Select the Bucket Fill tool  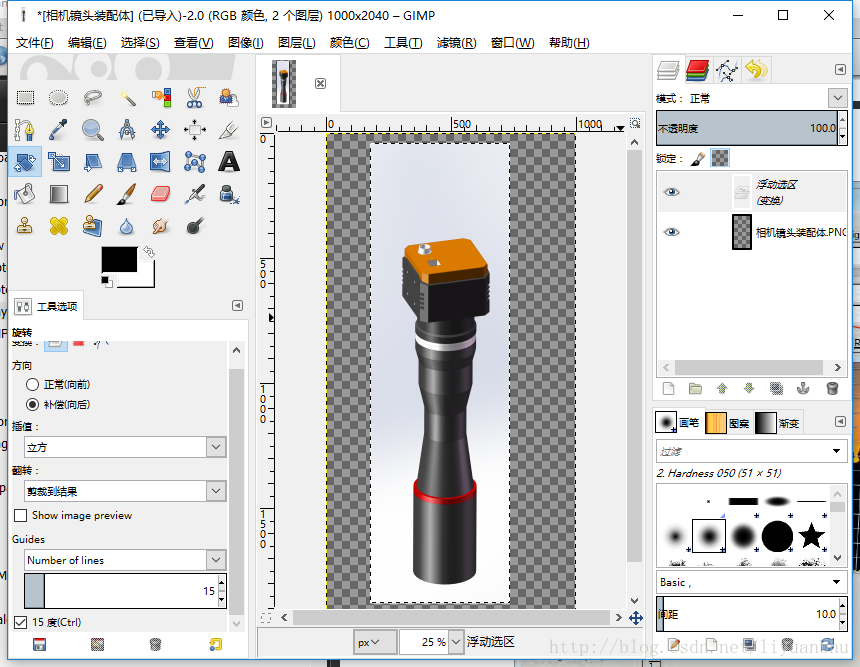point(25,194)
